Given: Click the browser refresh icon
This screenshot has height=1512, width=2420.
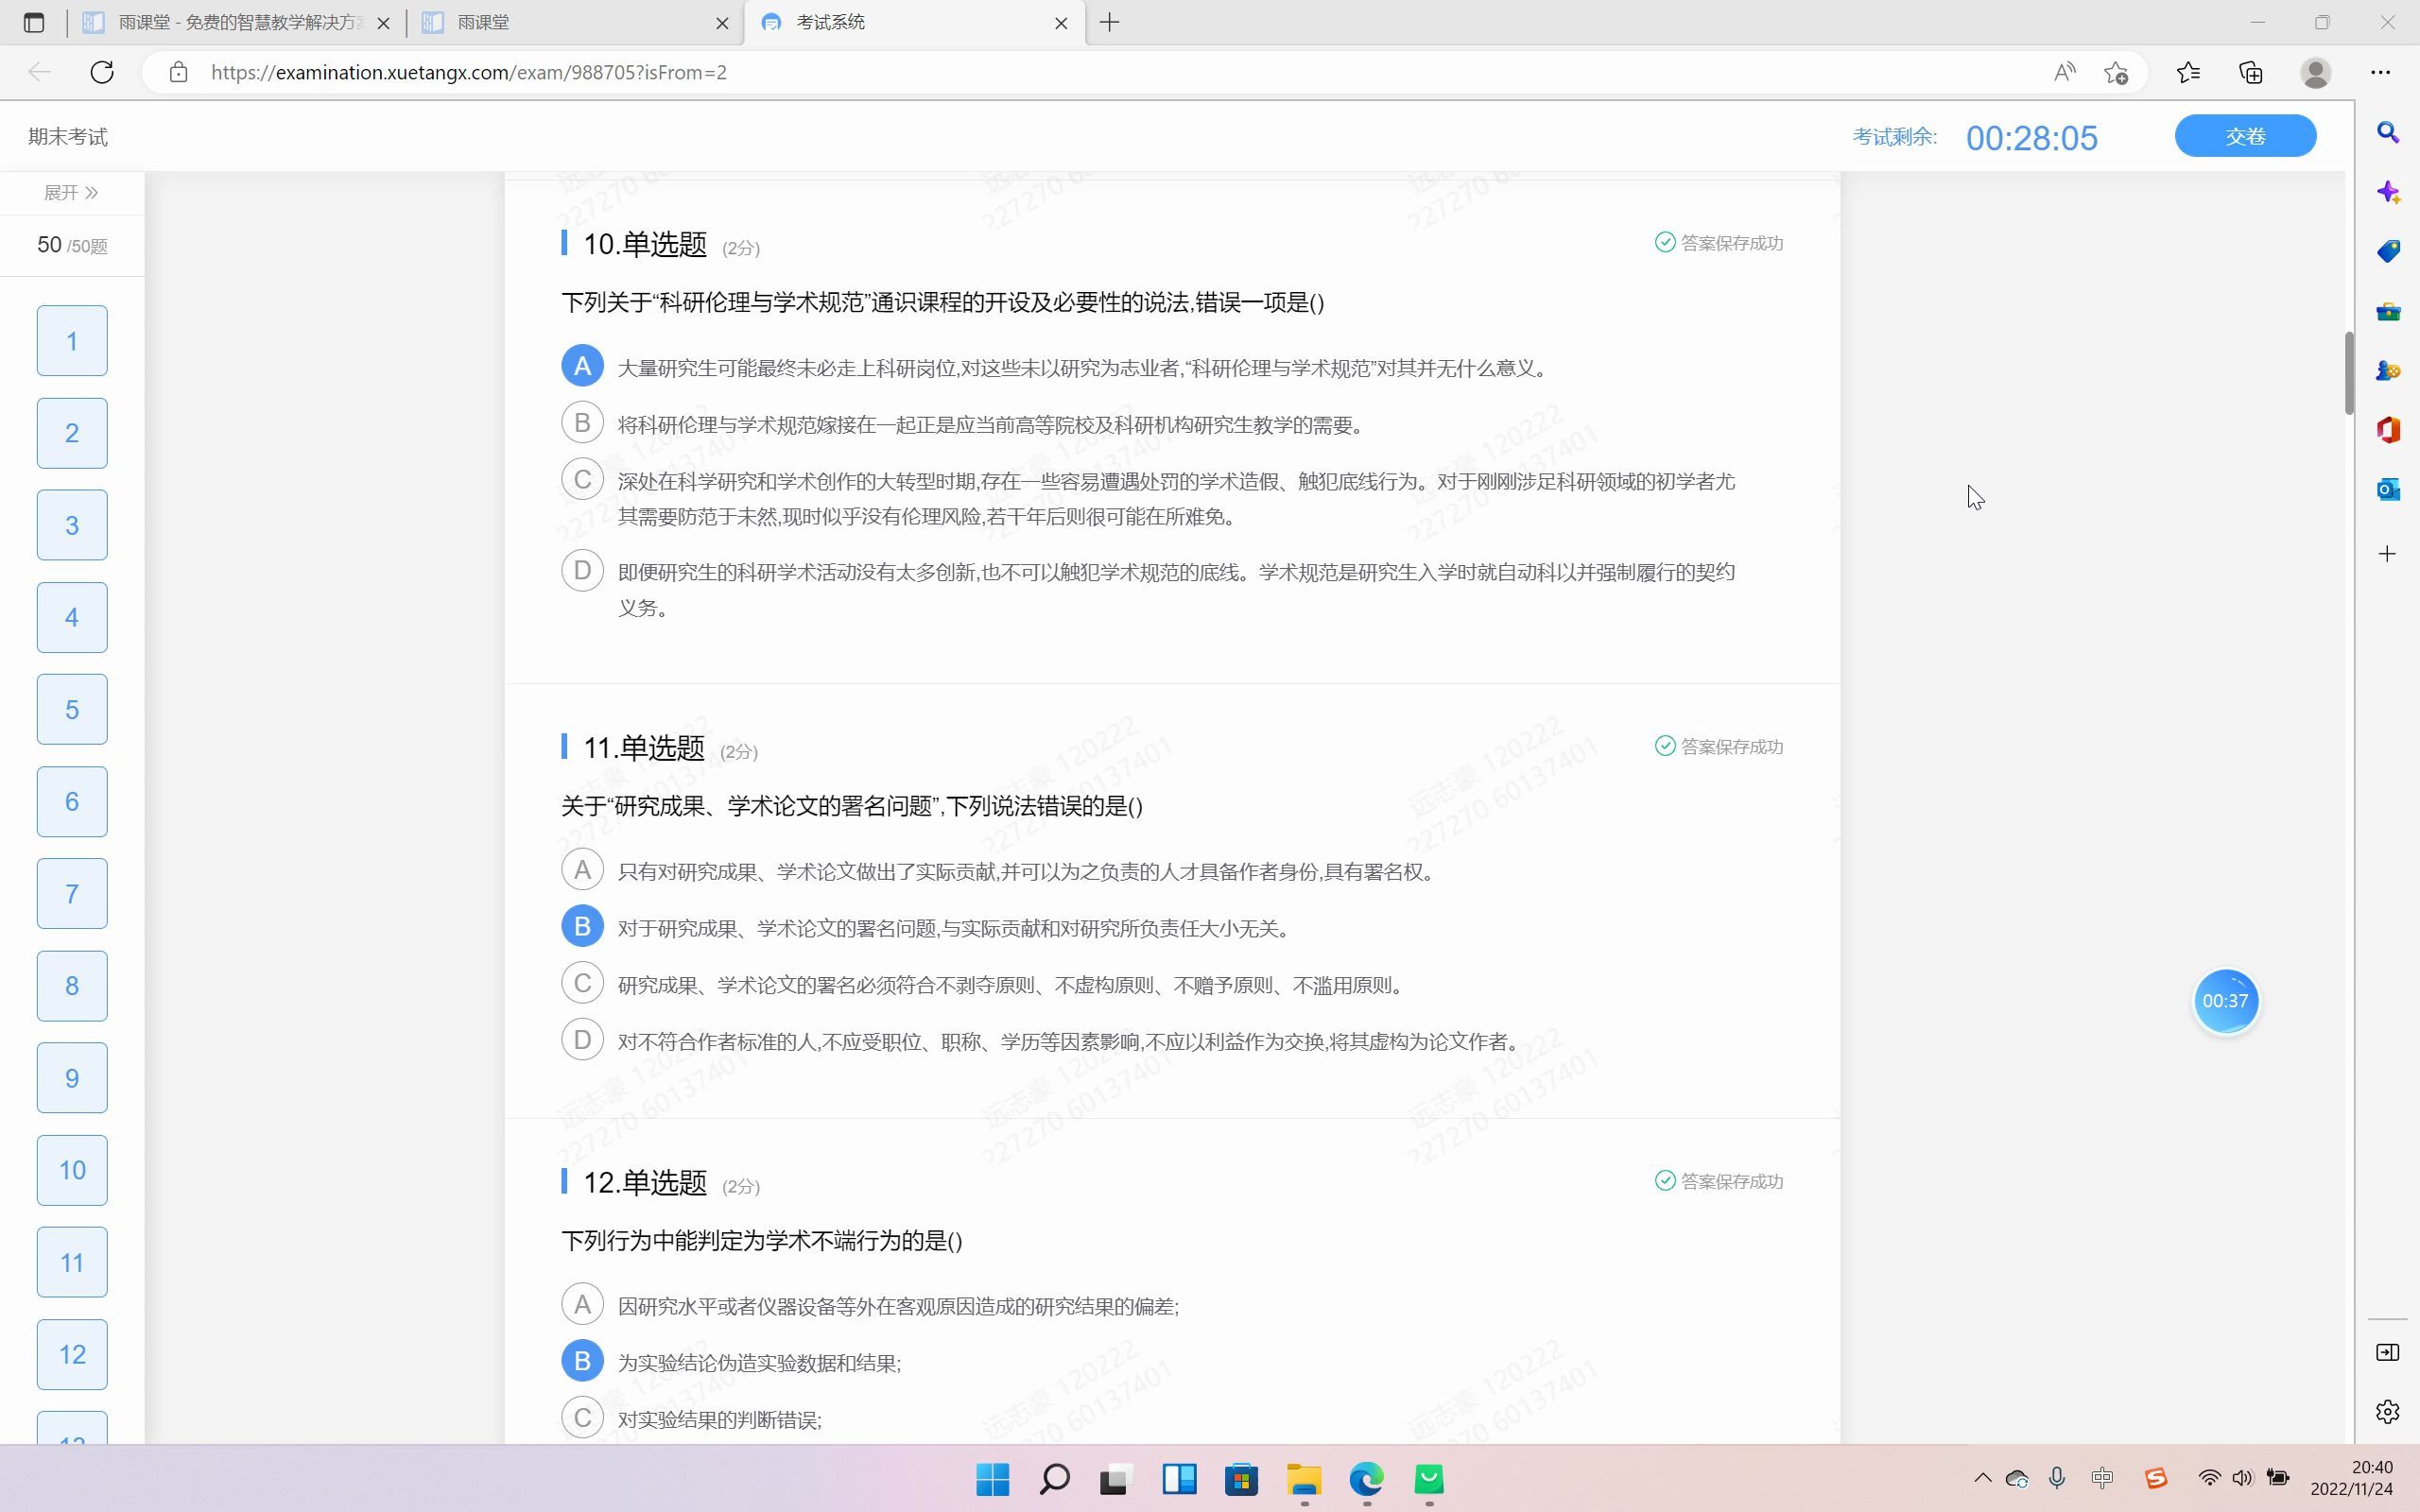Looking at the screenshot, I should click(102, 72).
